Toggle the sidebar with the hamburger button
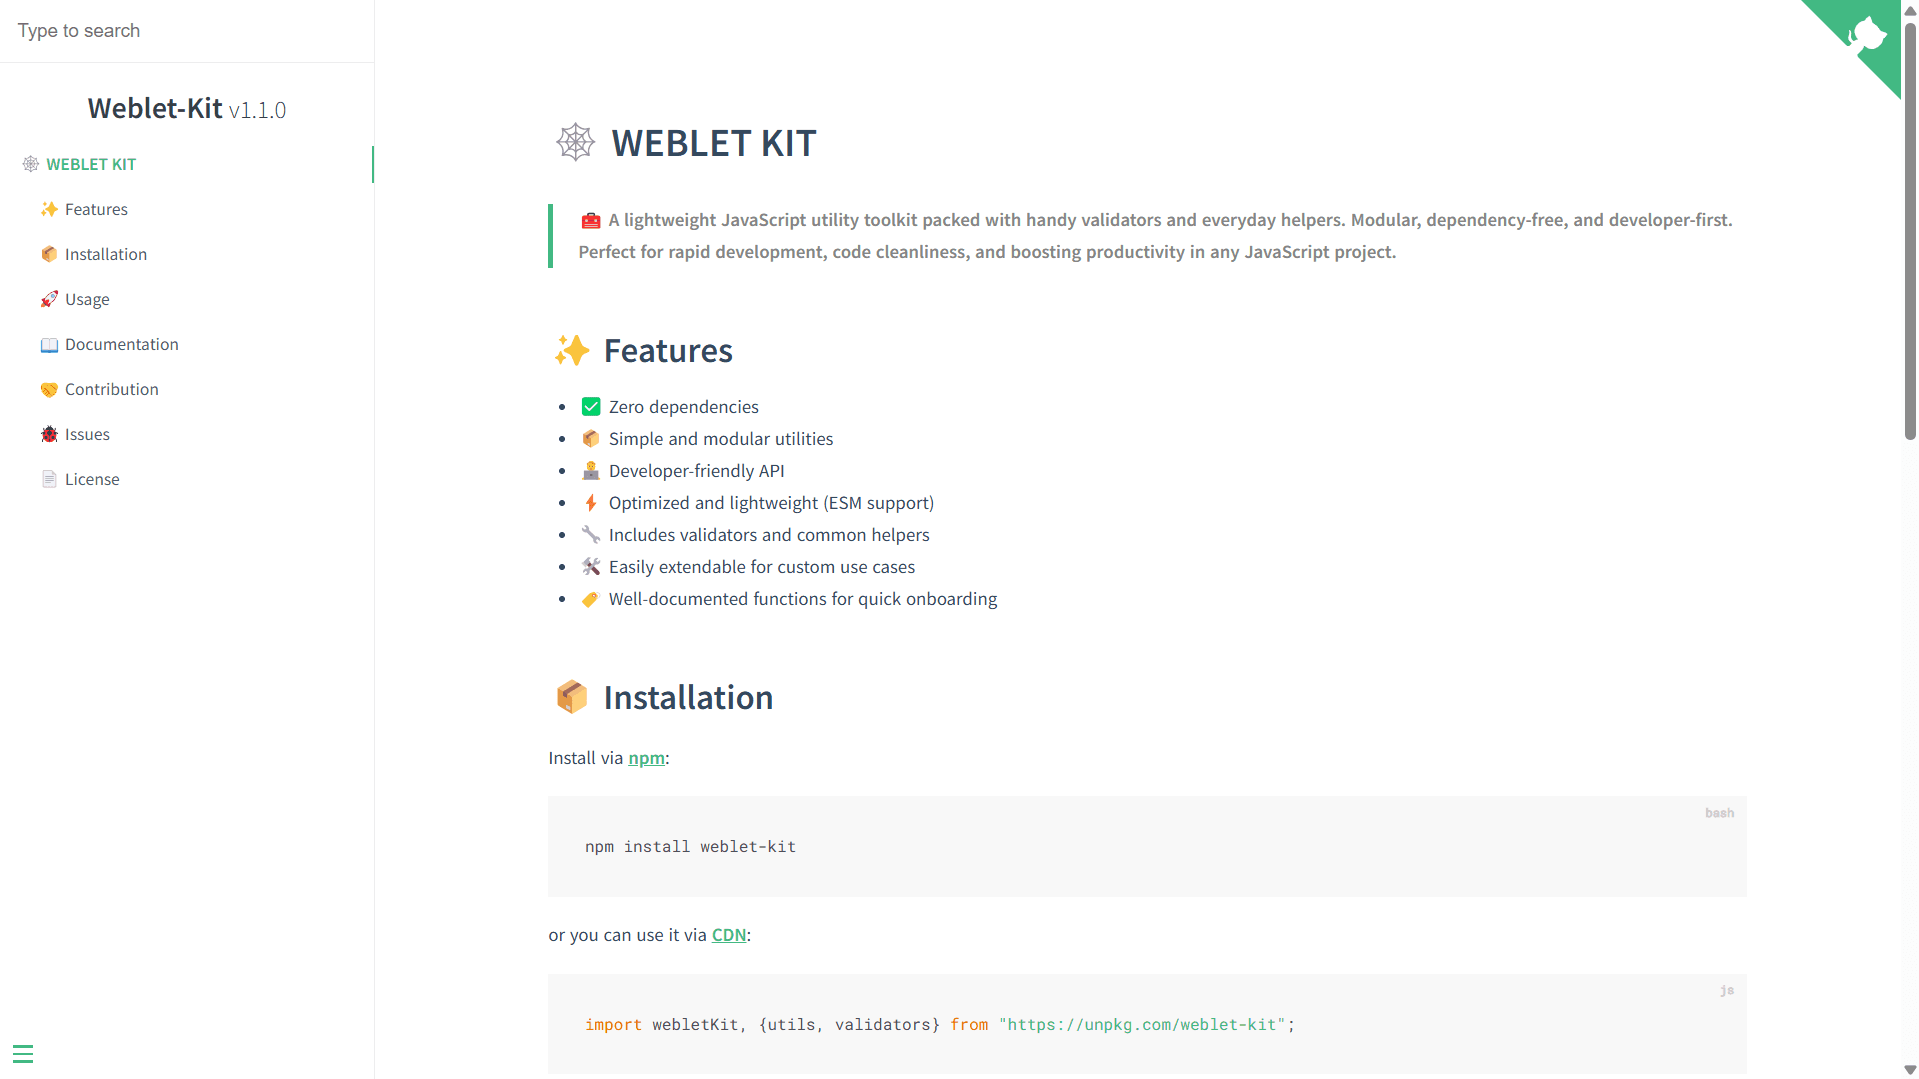Image resolution: width=1919 pixels, height=1079 pixels. tap(23, 1054)
